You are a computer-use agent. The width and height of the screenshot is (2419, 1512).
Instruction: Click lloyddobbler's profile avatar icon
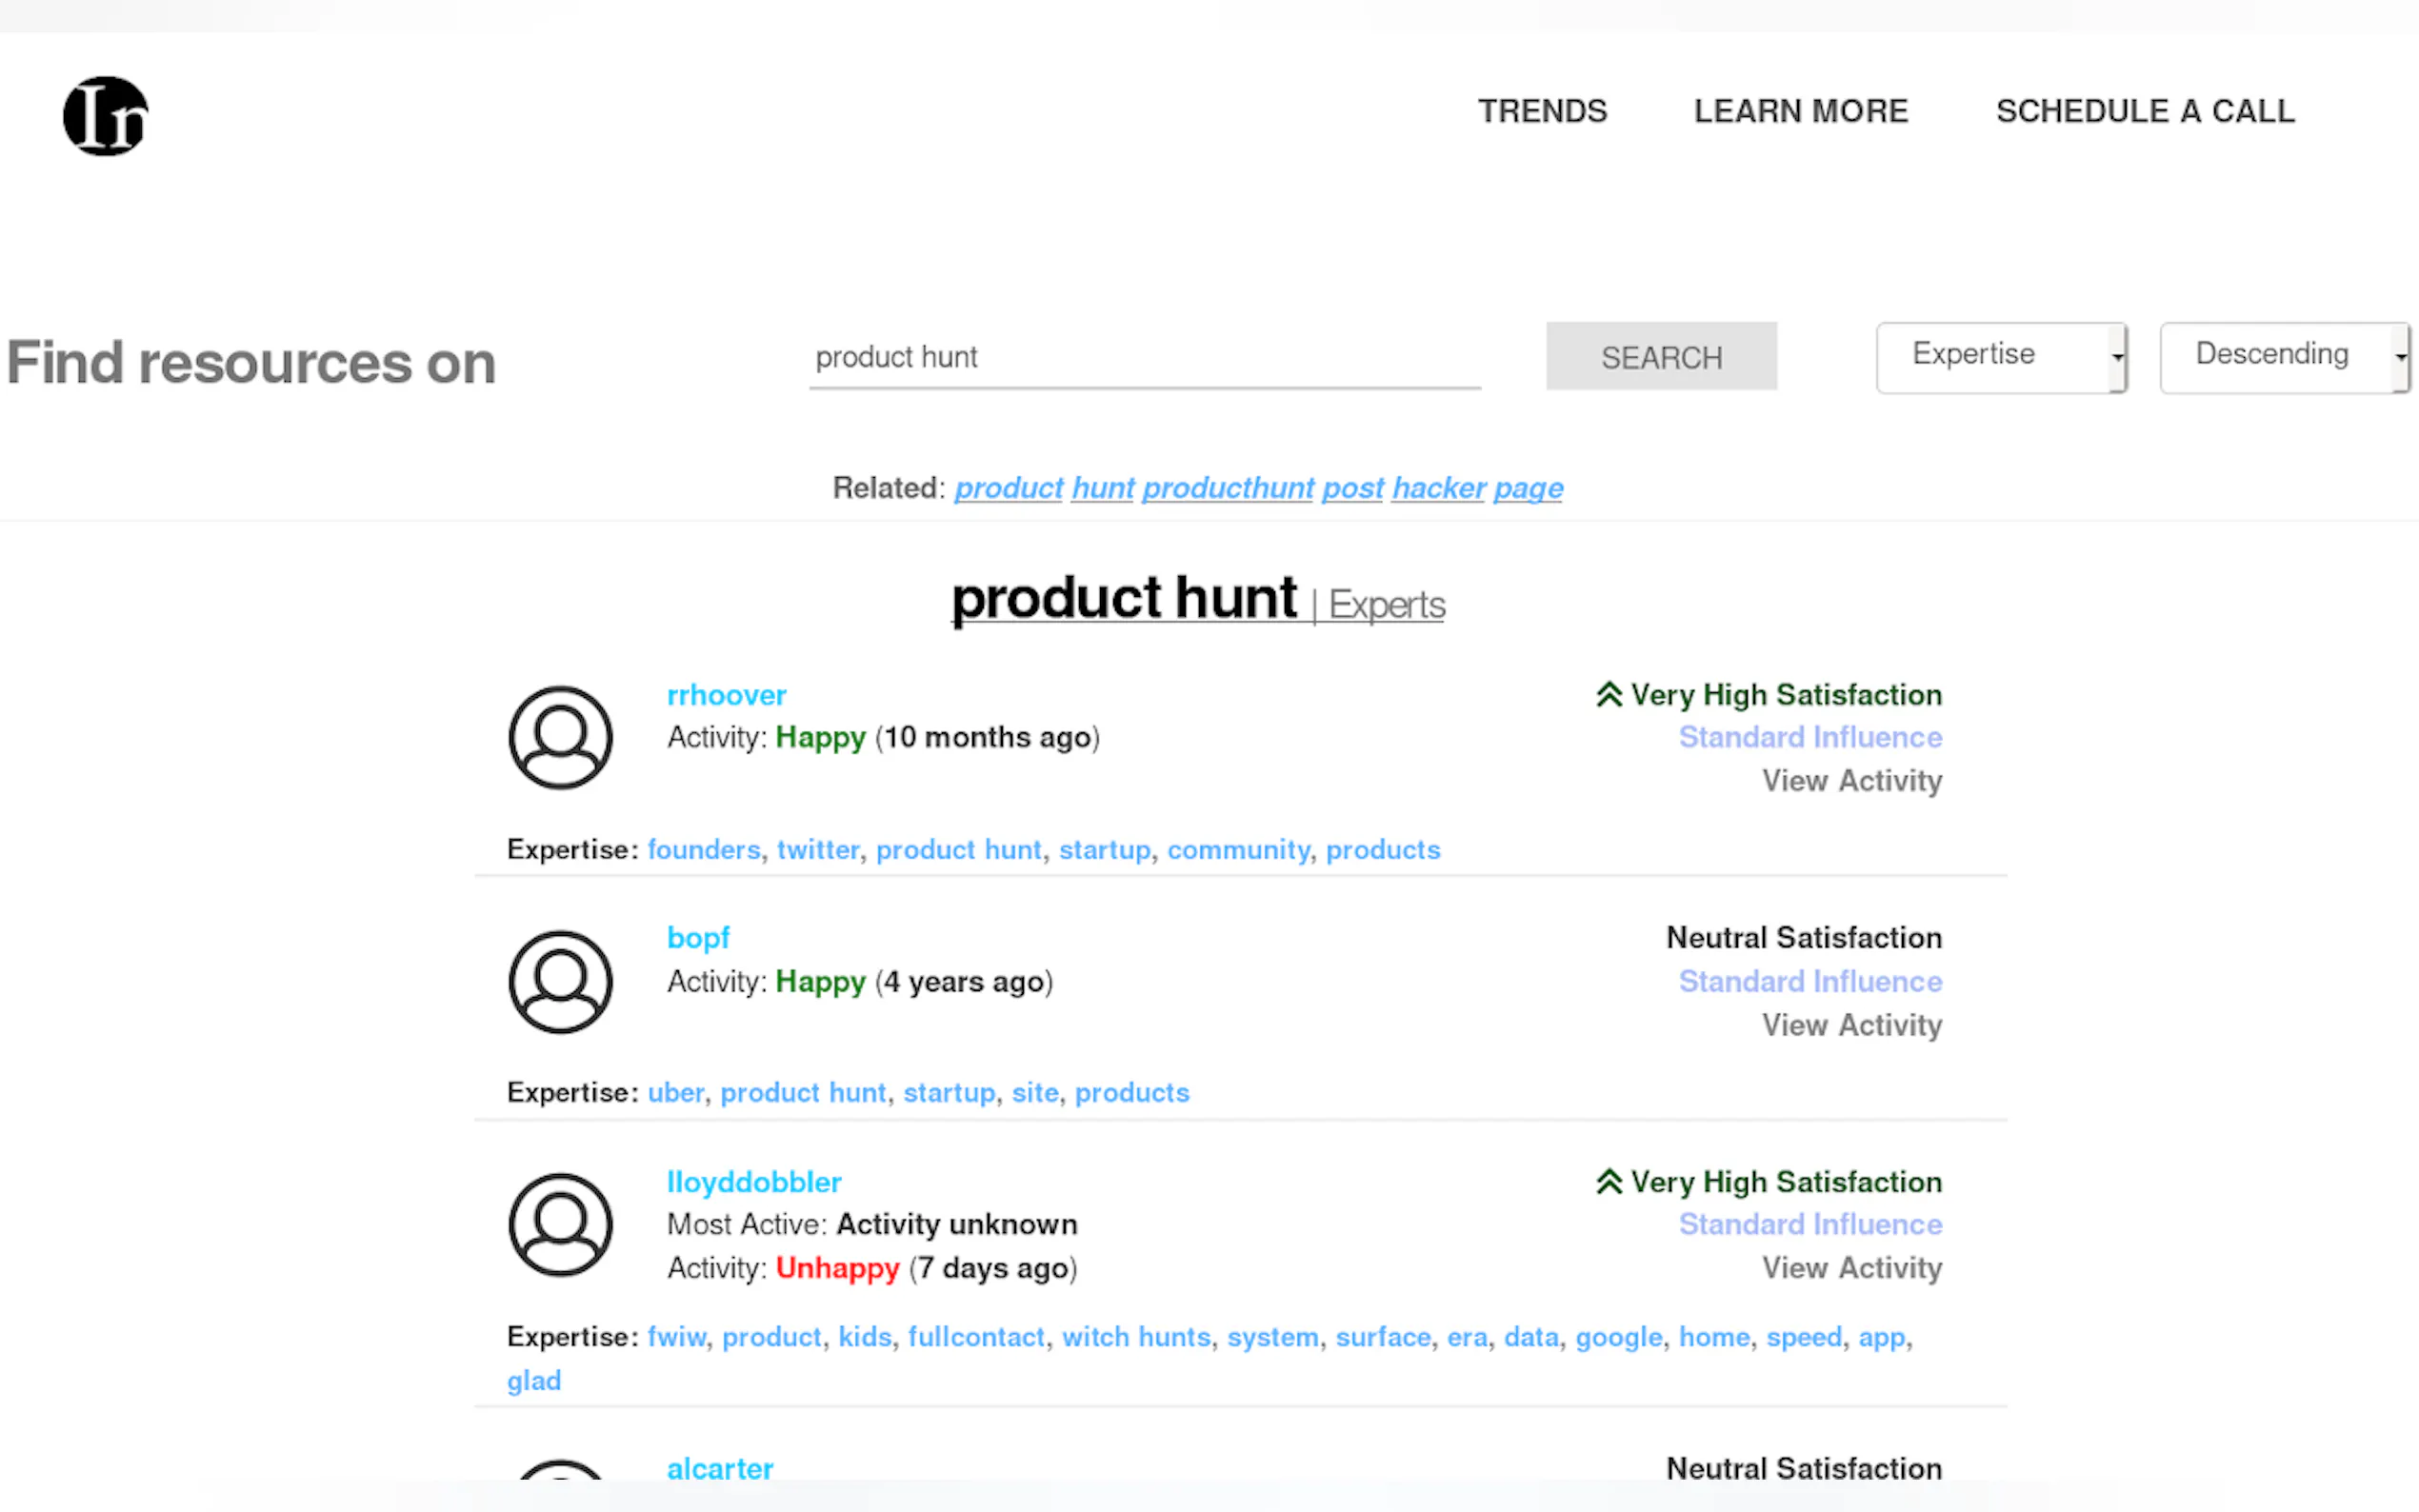point(560,1224)
